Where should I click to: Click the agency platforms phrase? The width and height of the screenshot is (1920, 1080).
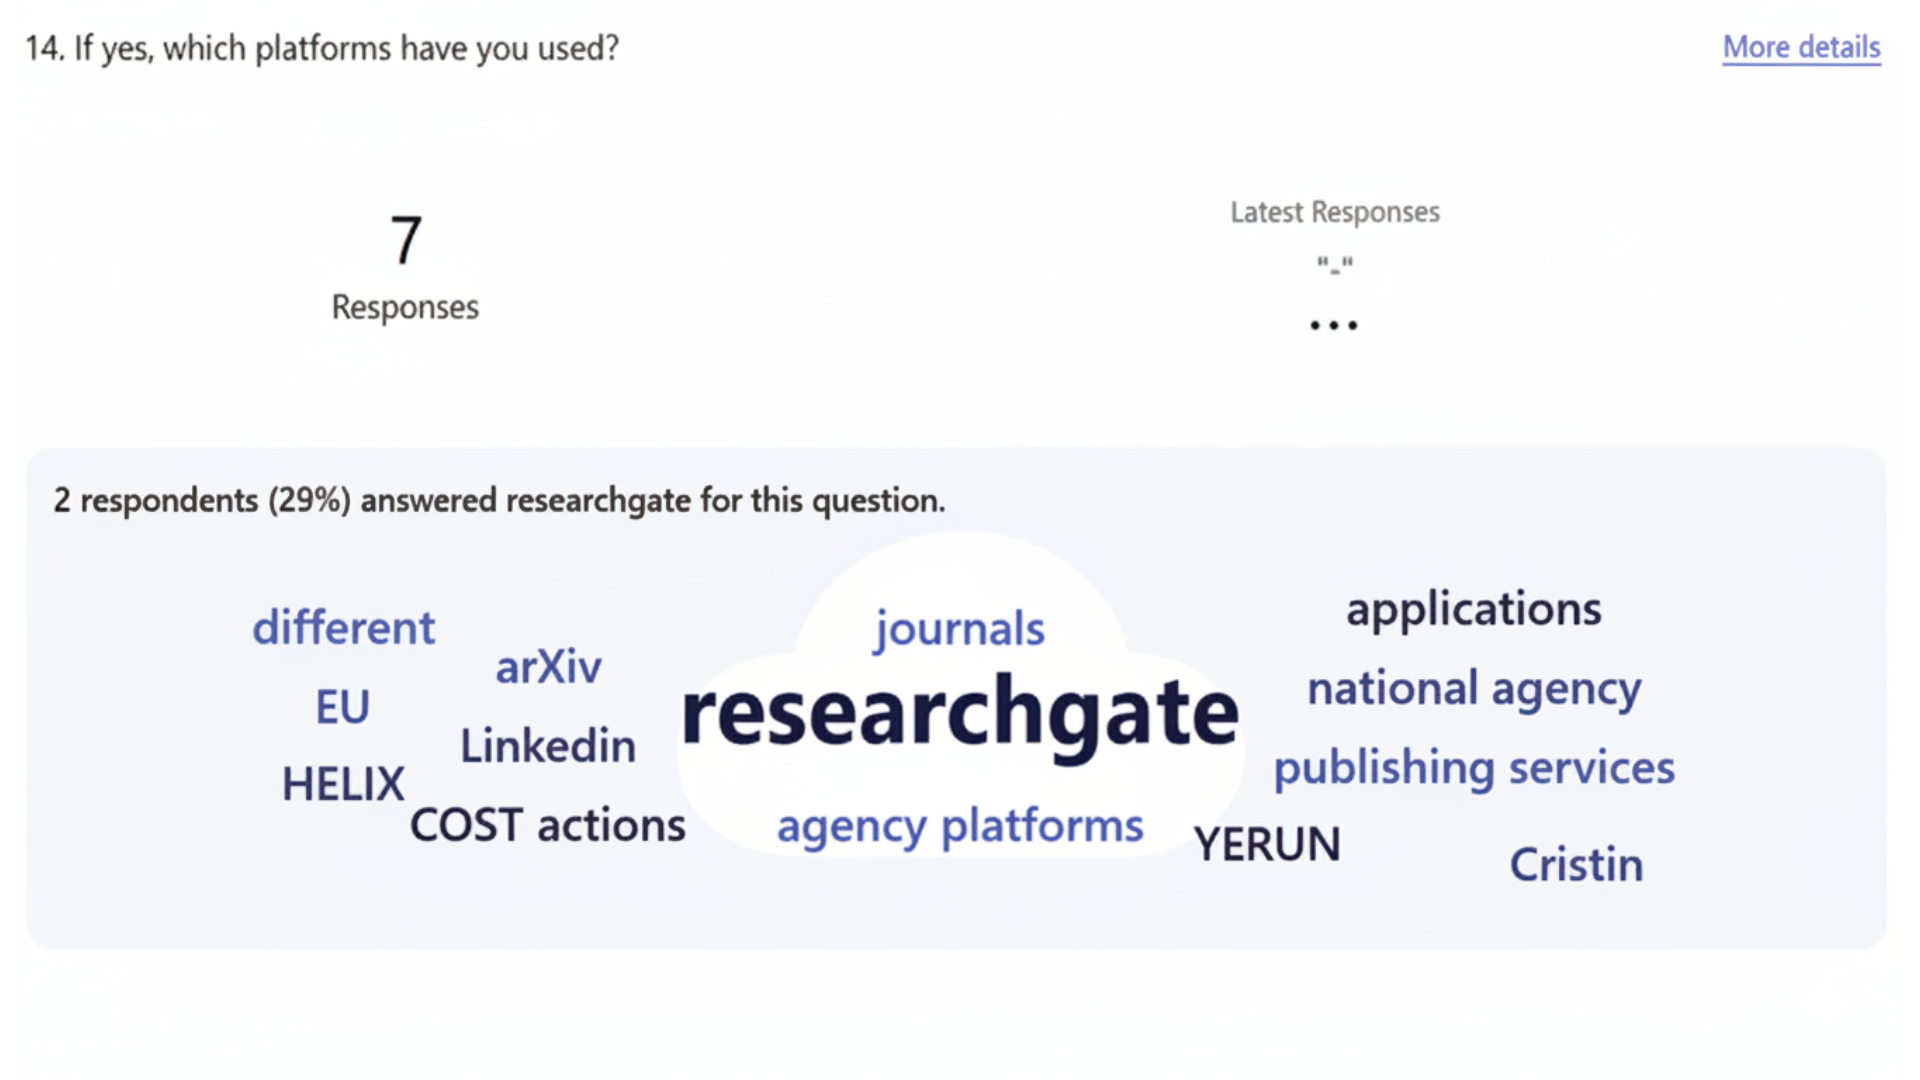[959, 827]
